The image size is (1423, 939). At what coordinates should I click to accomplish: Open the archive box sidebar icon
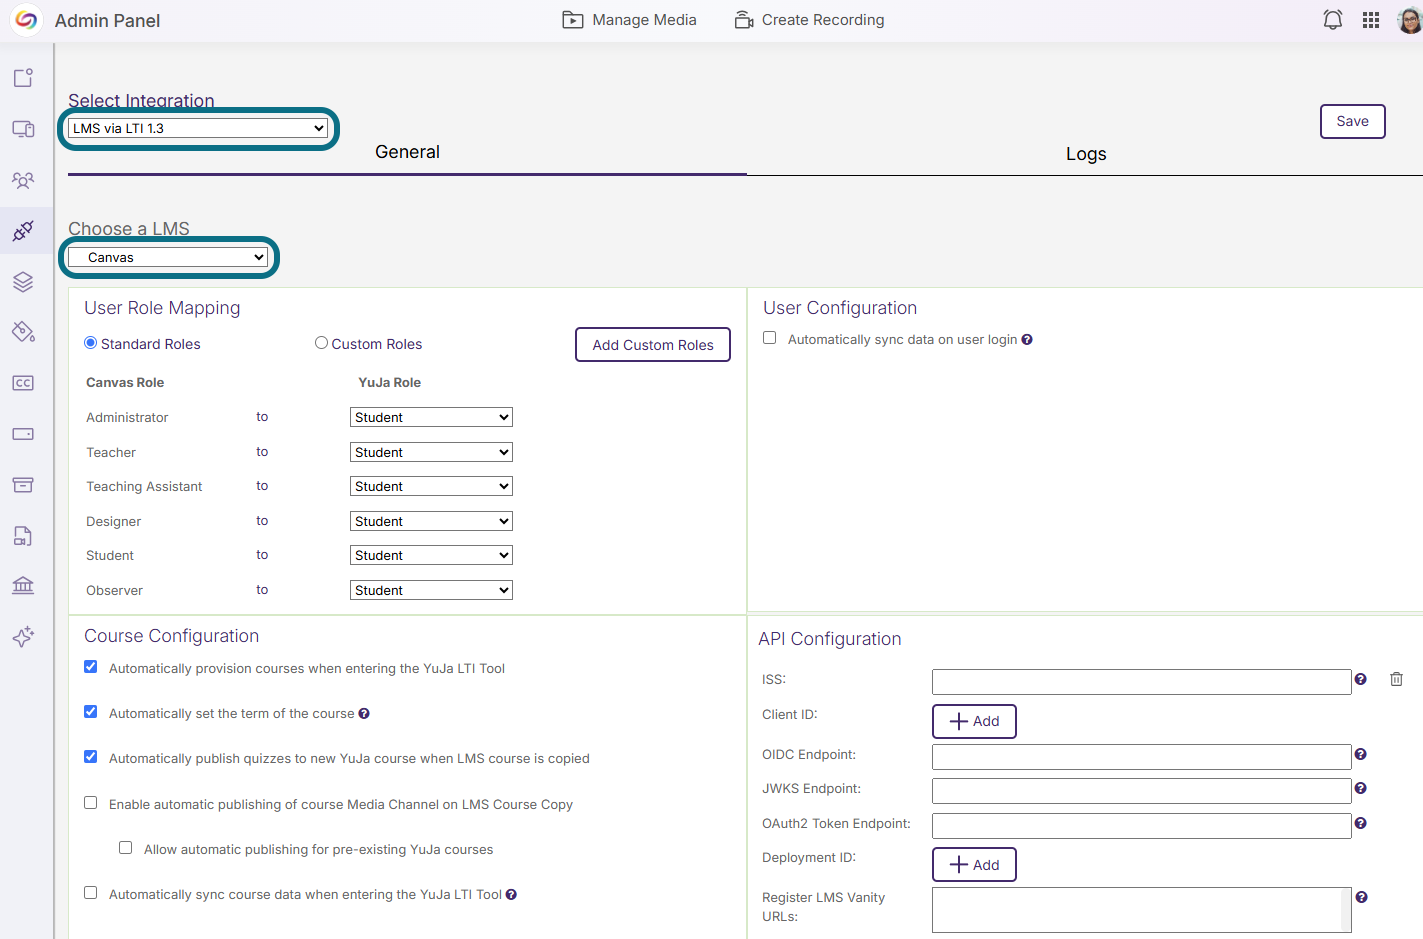[x=23, y=485]
